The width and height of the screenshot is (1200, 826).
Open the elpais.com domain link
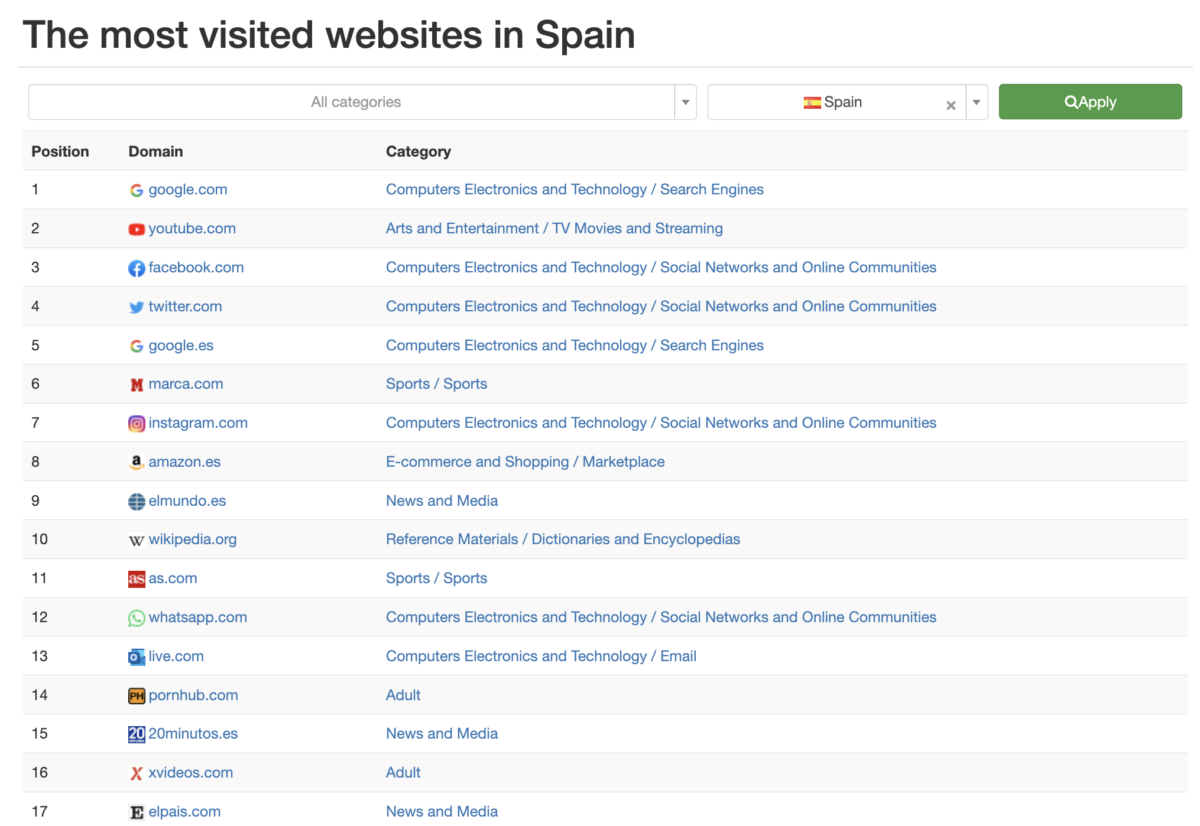pyautogui.click(x=185, y=812)
